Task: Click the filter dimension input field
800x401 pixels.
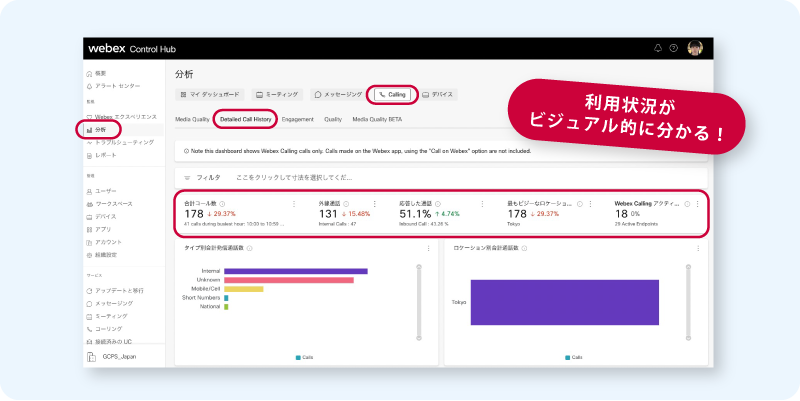Action: tap(294, 178)
